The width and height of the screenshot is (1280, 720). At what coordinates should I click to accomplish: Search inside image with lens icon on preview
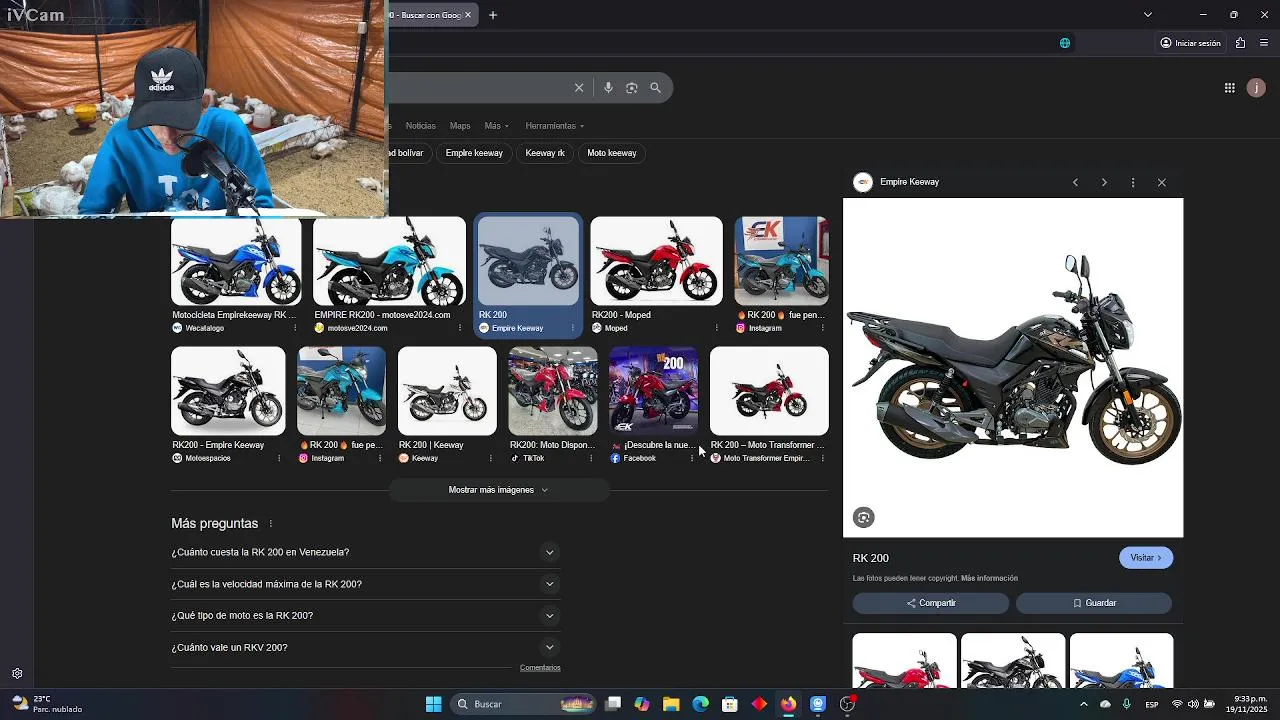[864, 517]
